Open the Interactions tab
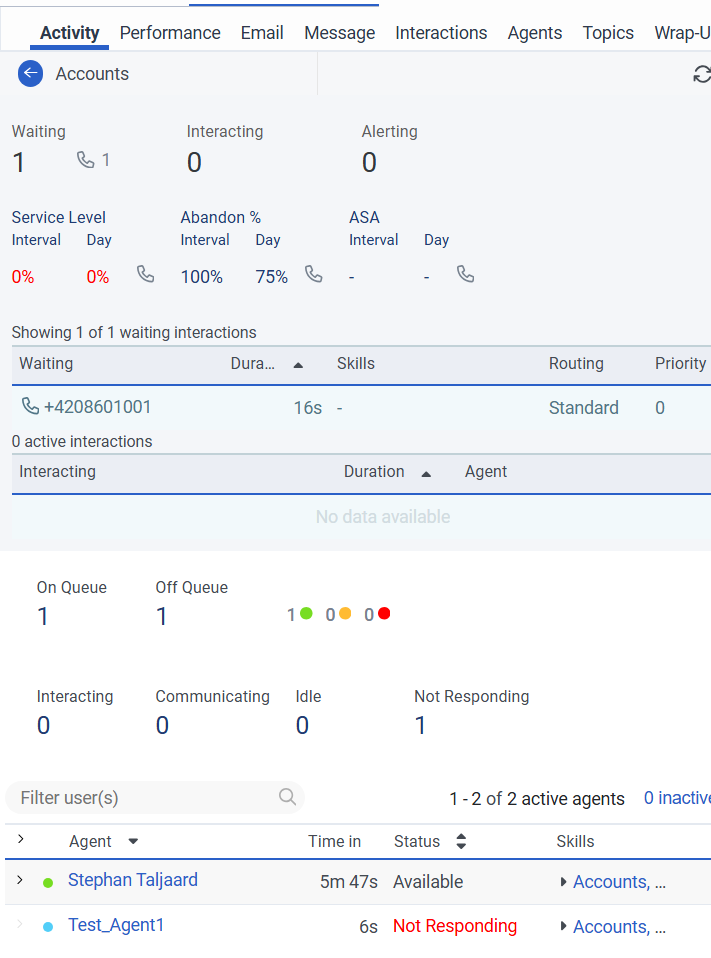 [x=441, y=33]
